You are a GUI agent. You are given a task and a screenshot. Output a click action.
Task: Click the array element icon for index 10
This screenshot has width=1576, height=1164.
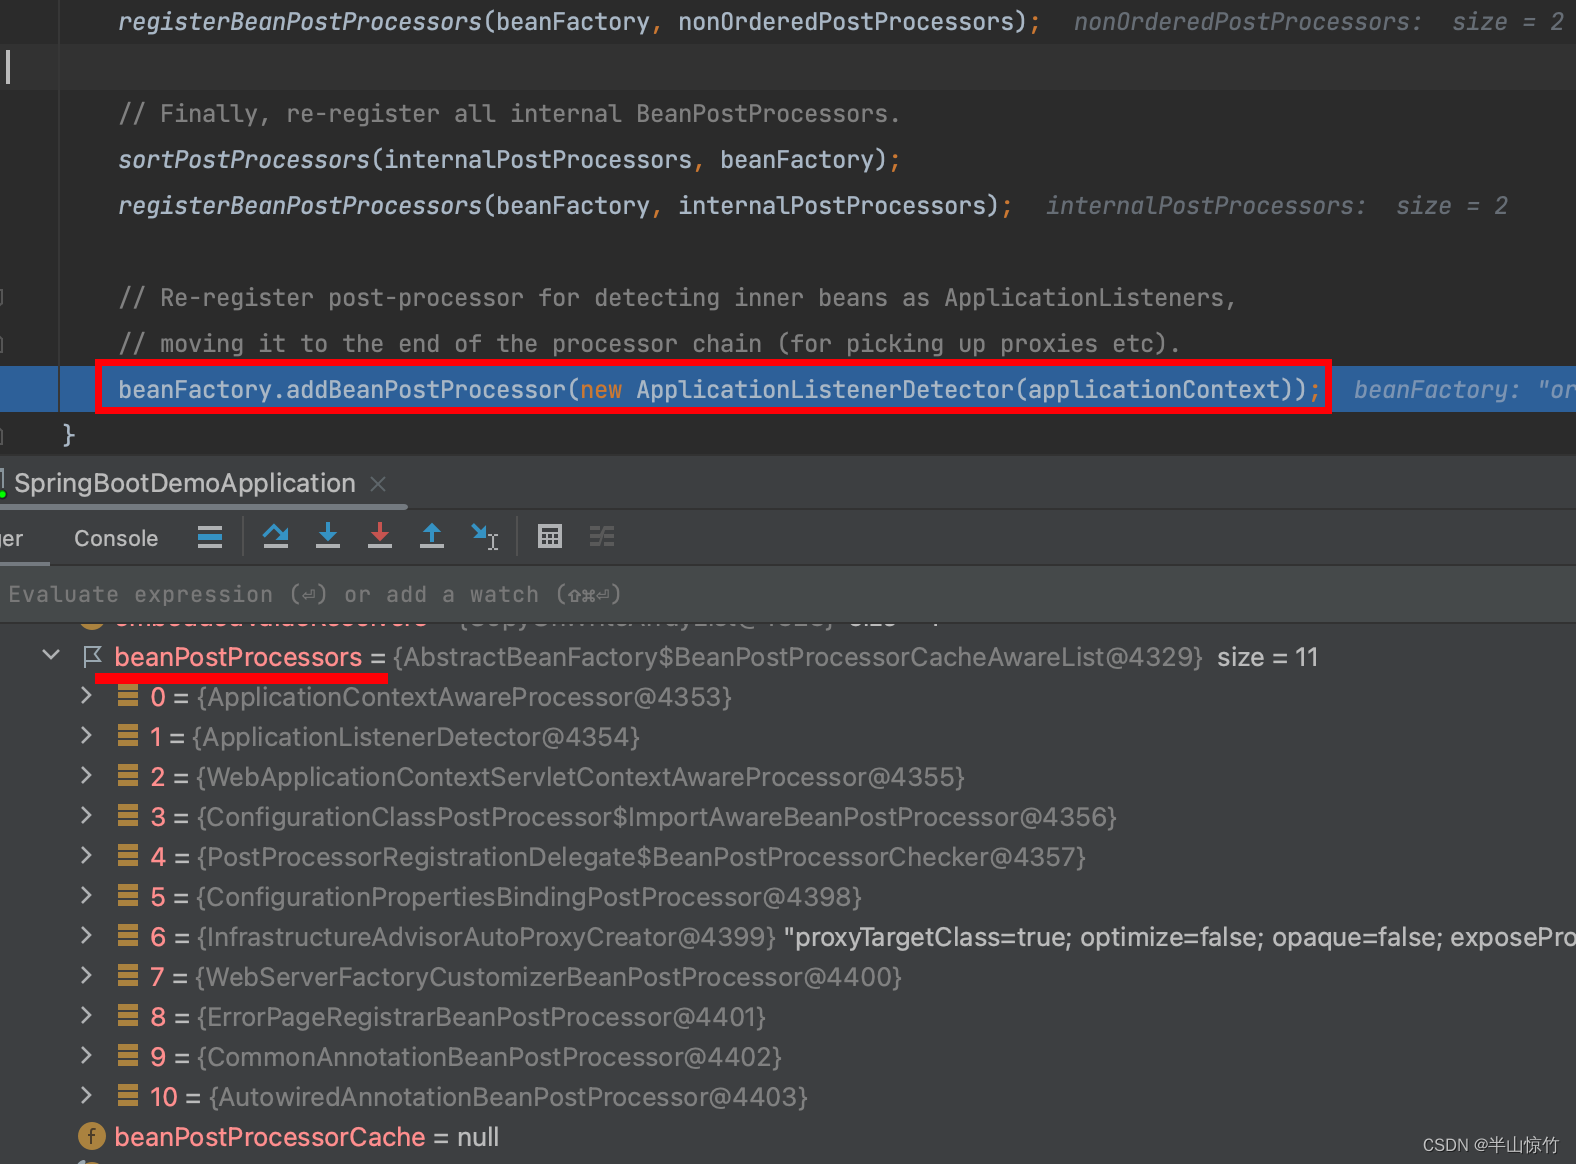tap(128, 1096)
